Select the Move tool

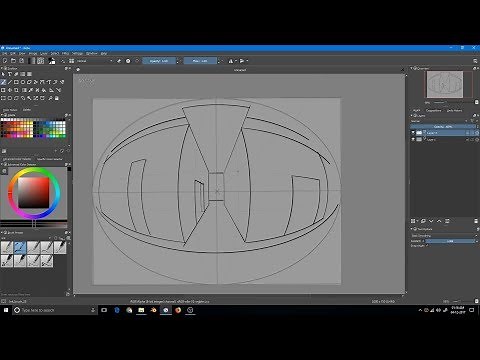(10, 90)
